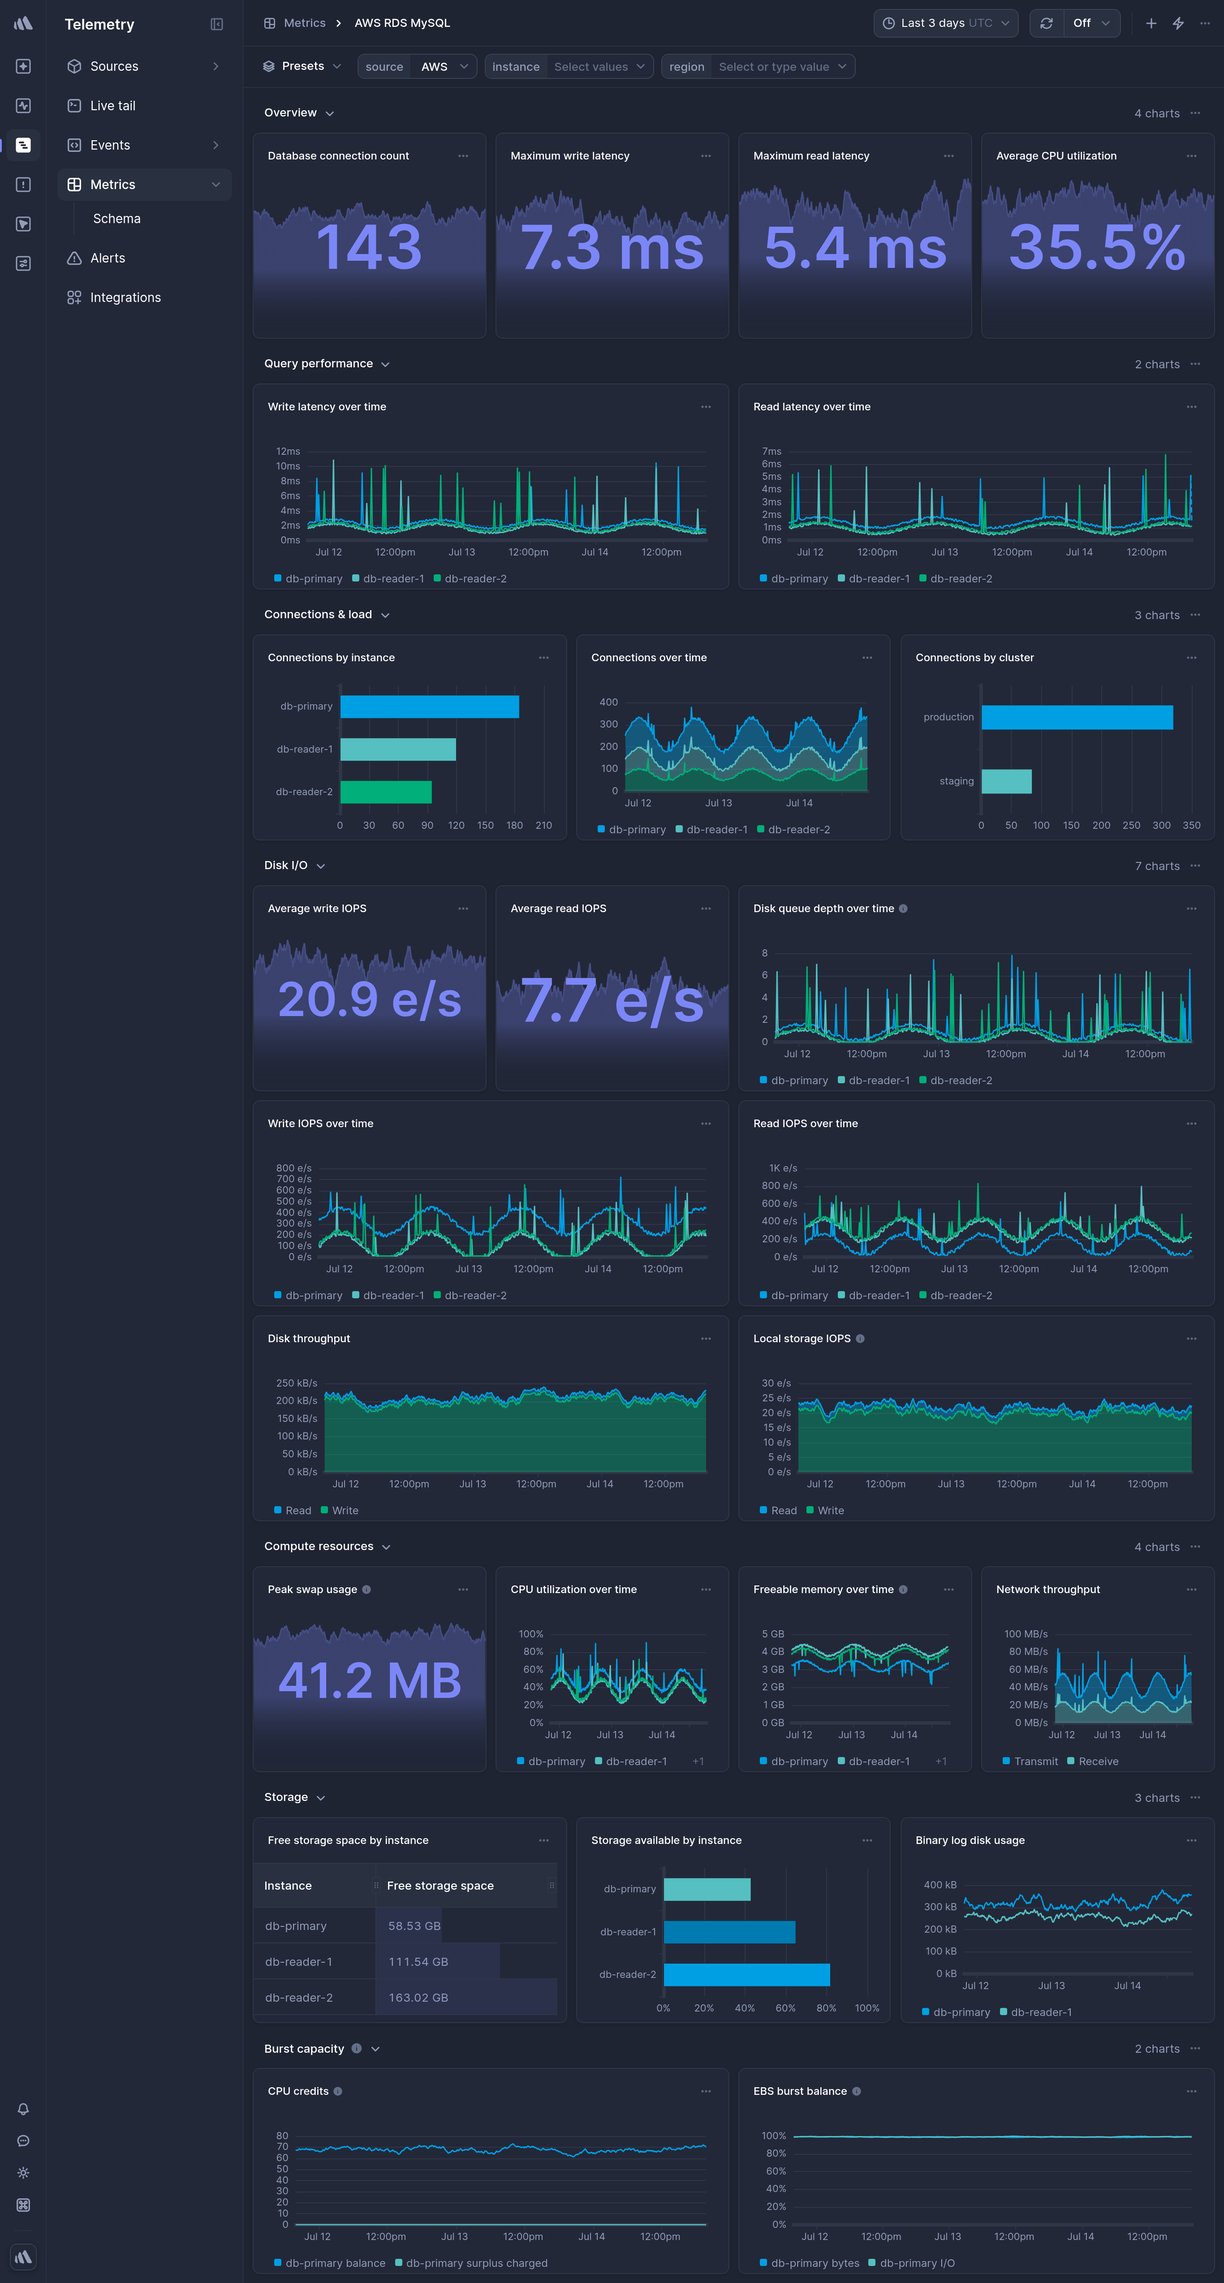Screen dimensions: 1224x2283
Task: Open Live tail in the sidebar
Action: tap(144, 106)
